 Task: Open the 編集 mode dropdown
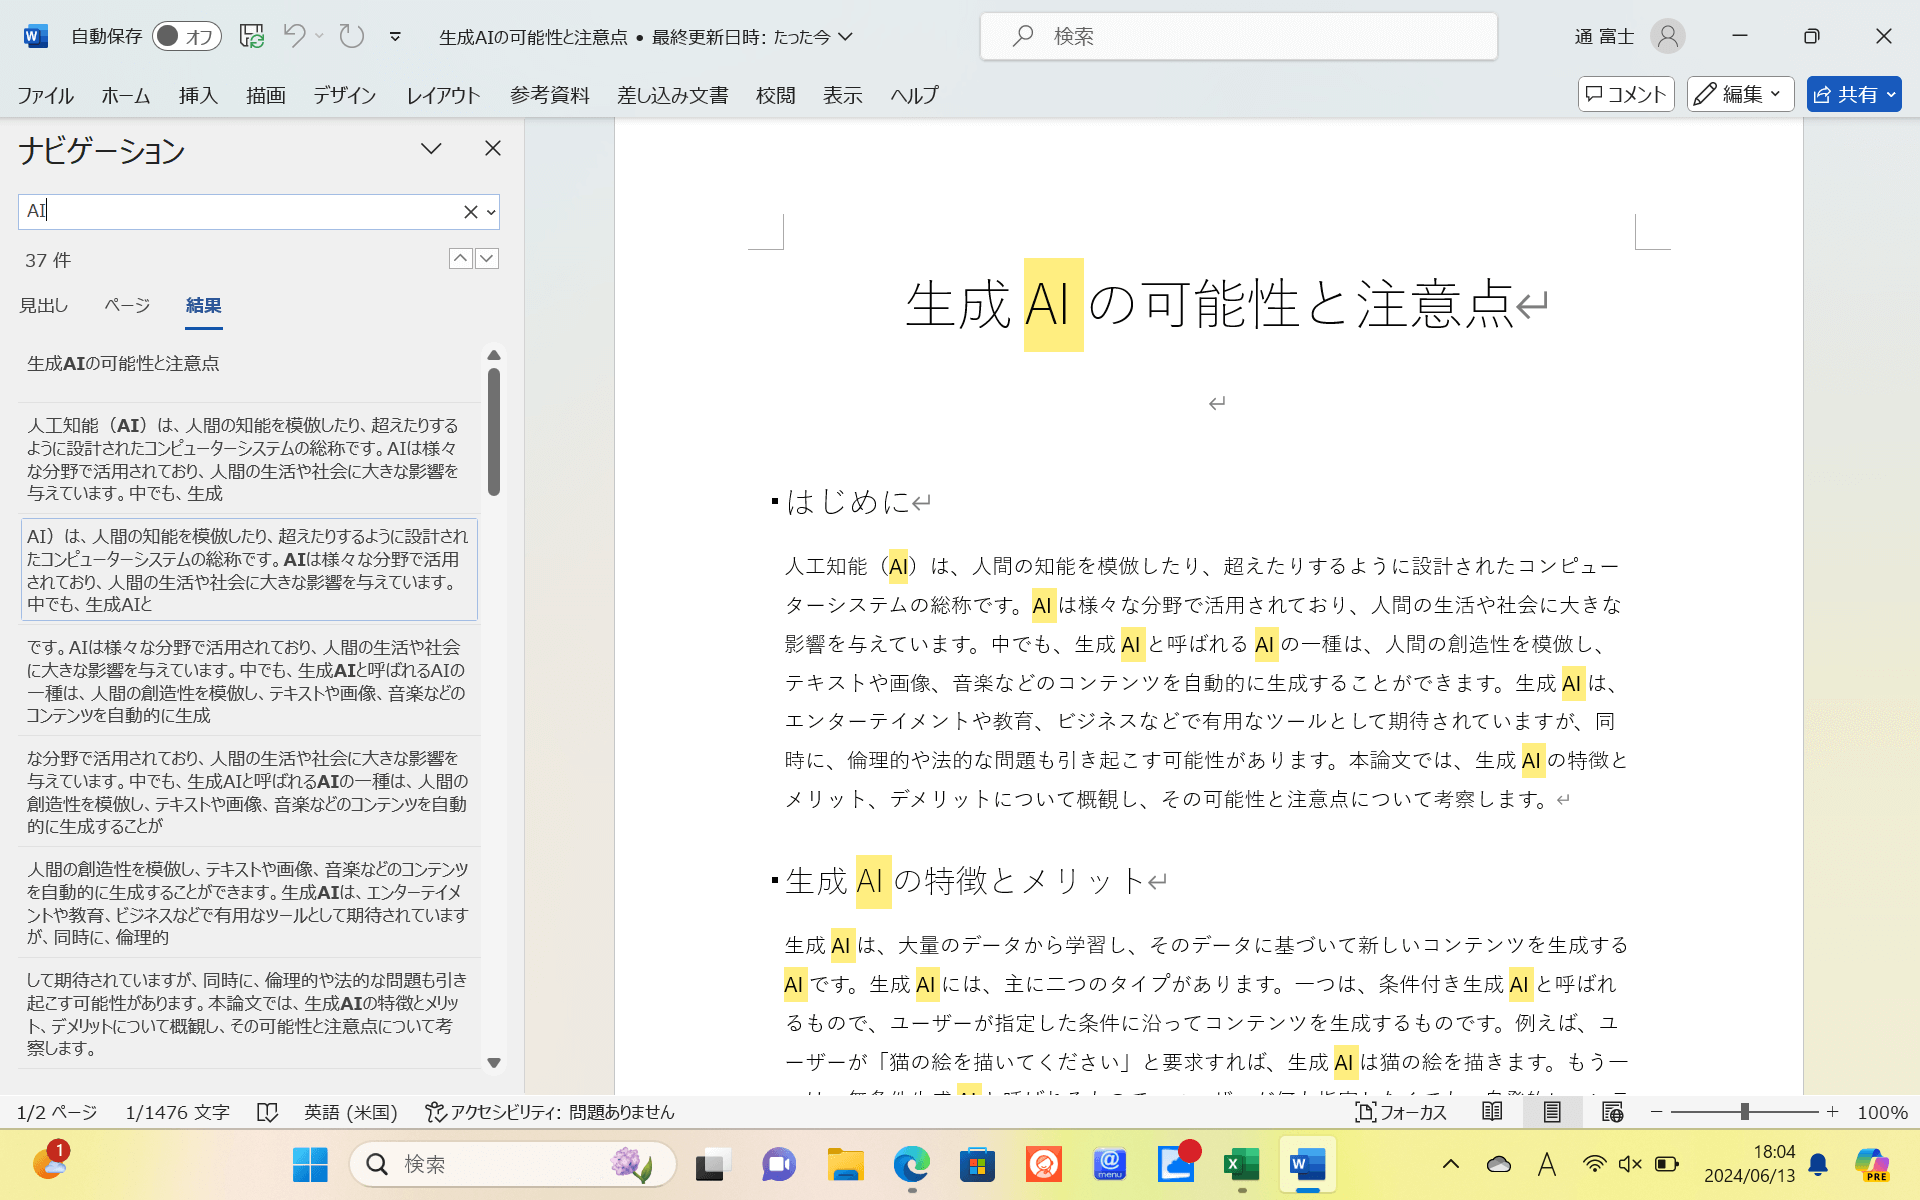[x=1739, y=94]
